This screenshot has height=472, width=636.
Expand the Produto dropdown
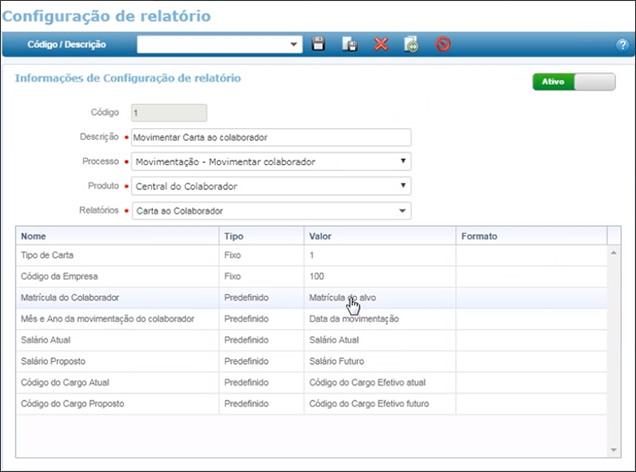click(x=403, y=185)
